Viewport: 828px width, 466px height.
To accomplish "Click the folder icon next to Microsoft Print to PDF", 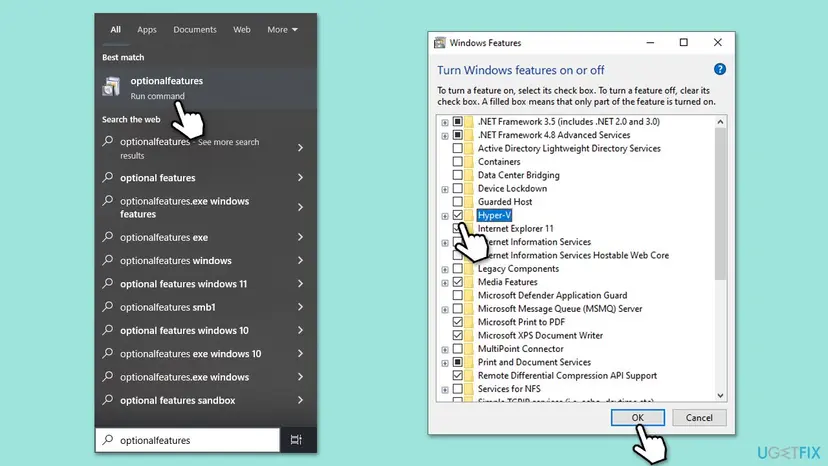I will click(469, 322).
